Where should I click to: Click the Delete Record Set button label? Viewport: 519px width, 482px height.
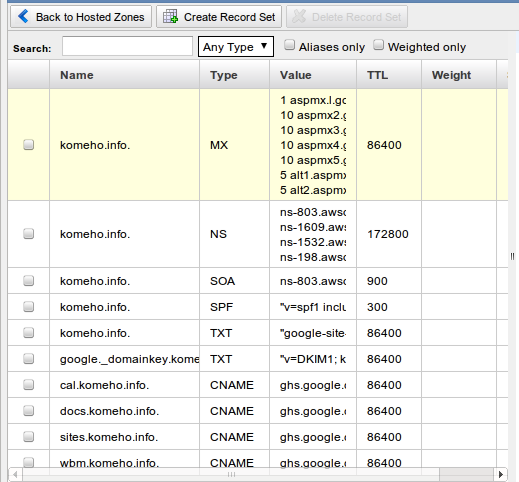tap(356, 17)
